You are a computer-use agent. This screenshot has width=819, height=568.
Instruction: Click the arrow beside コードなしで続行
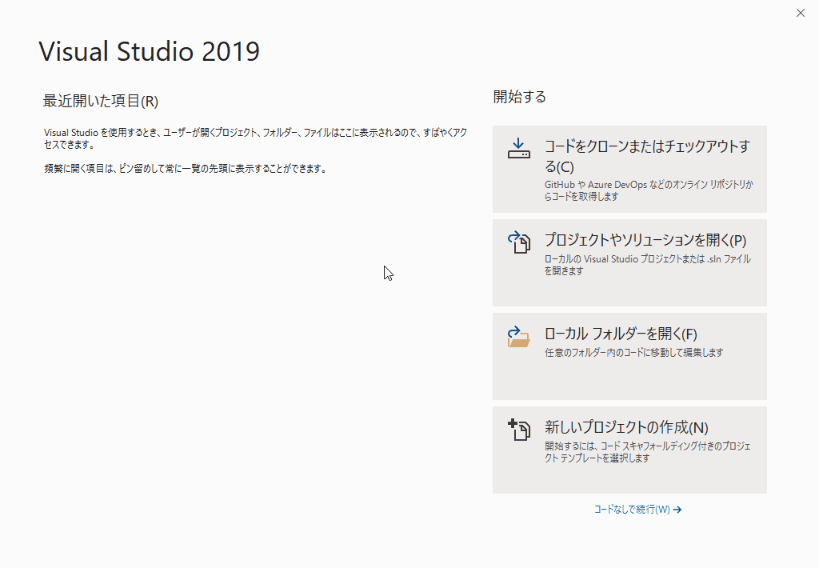pyautogui.click(x=677, y=509)
